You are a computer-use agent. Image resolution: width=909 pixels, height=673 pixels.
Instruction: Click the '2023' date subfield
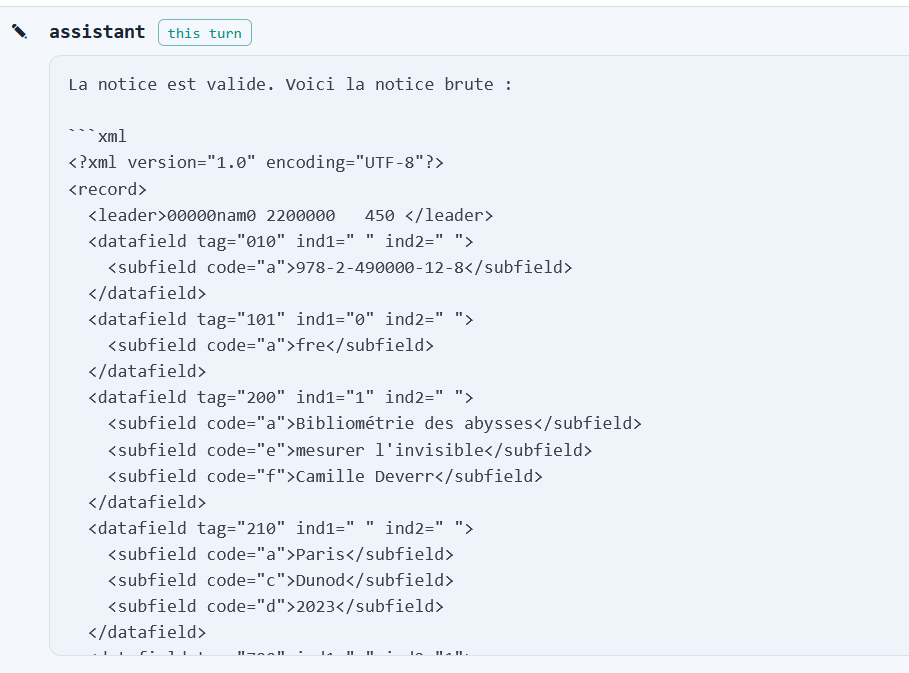click(x=275, y=606)
